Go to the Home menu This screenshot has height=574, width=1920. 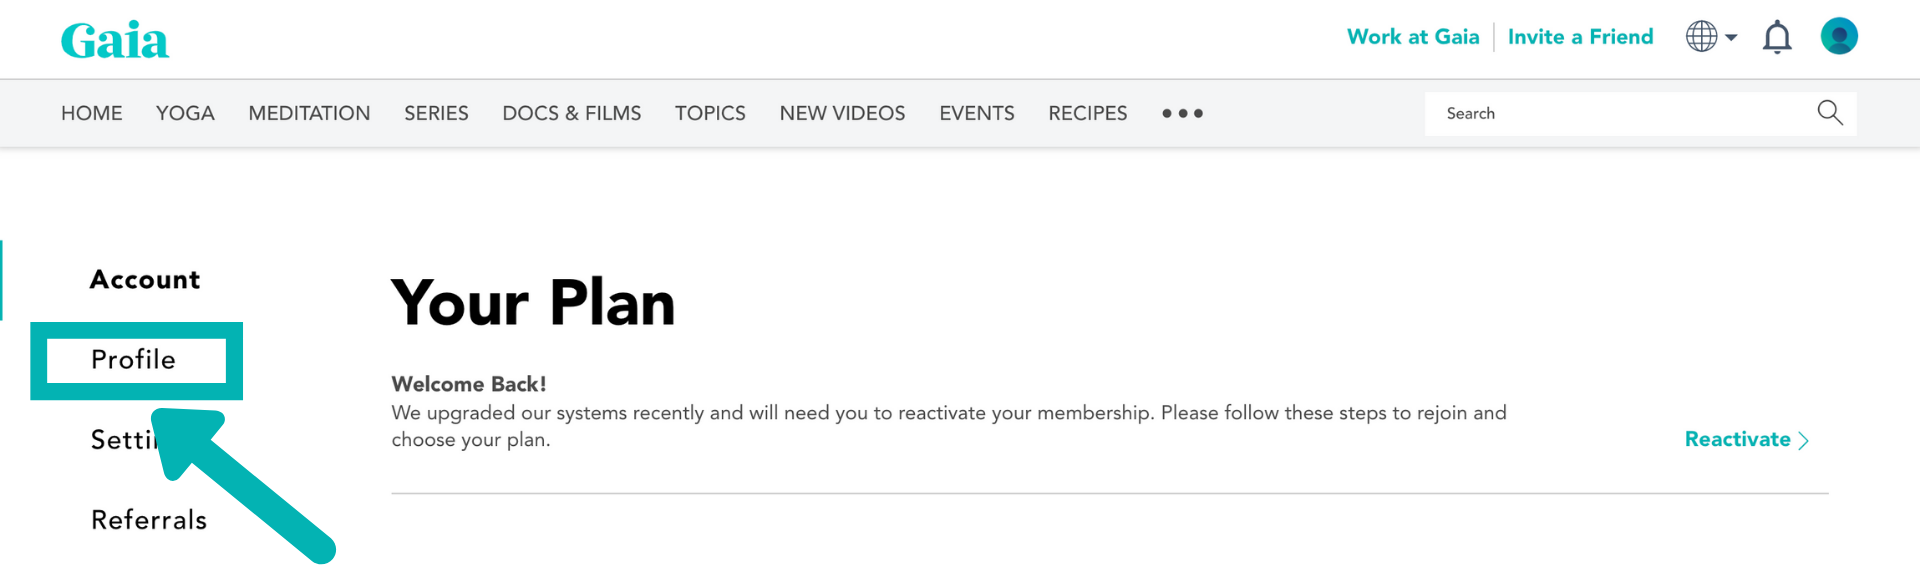[92, 113]
